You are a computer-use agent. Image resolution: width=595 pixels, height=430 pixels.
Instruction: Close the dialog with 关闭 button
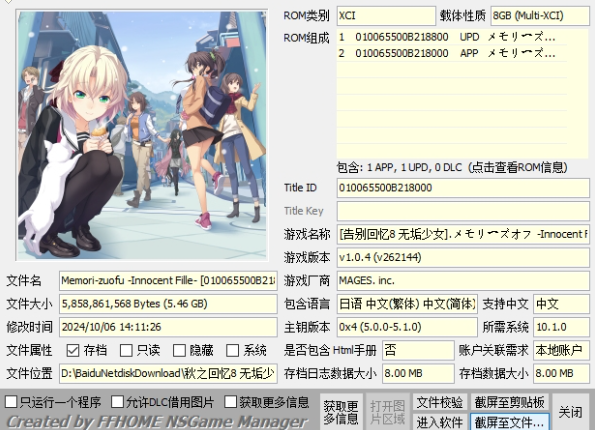pyautogui.click(x=570, y=412)
